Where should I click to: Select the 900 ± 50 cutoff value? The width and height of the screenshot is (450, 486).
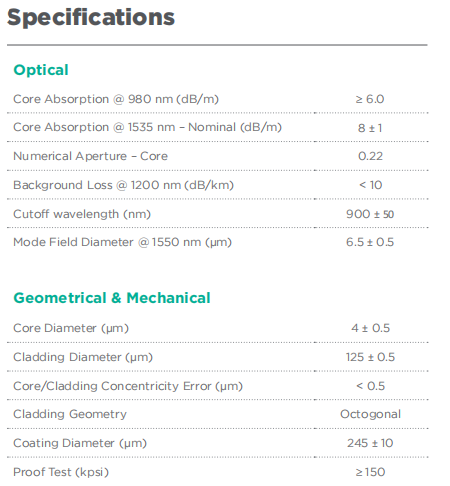370,214
